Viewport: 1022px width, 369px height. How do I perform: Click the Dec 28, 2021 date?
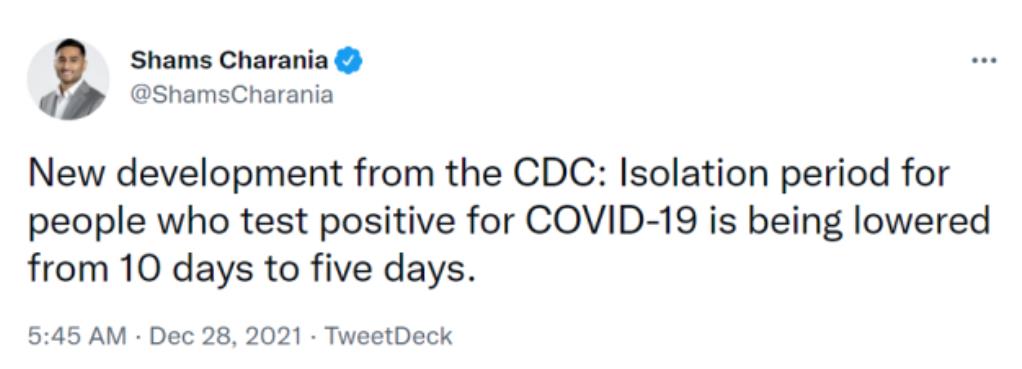tap(226, 336)
